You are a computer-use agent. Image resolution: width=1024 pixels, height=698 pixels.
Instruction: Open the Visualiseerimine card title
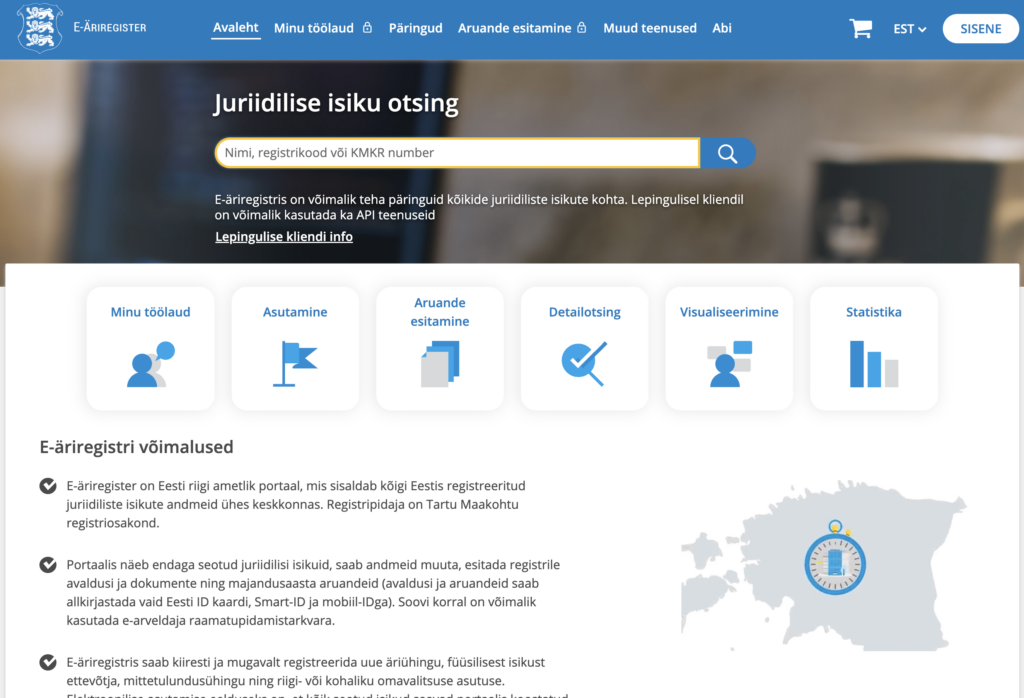729,312
